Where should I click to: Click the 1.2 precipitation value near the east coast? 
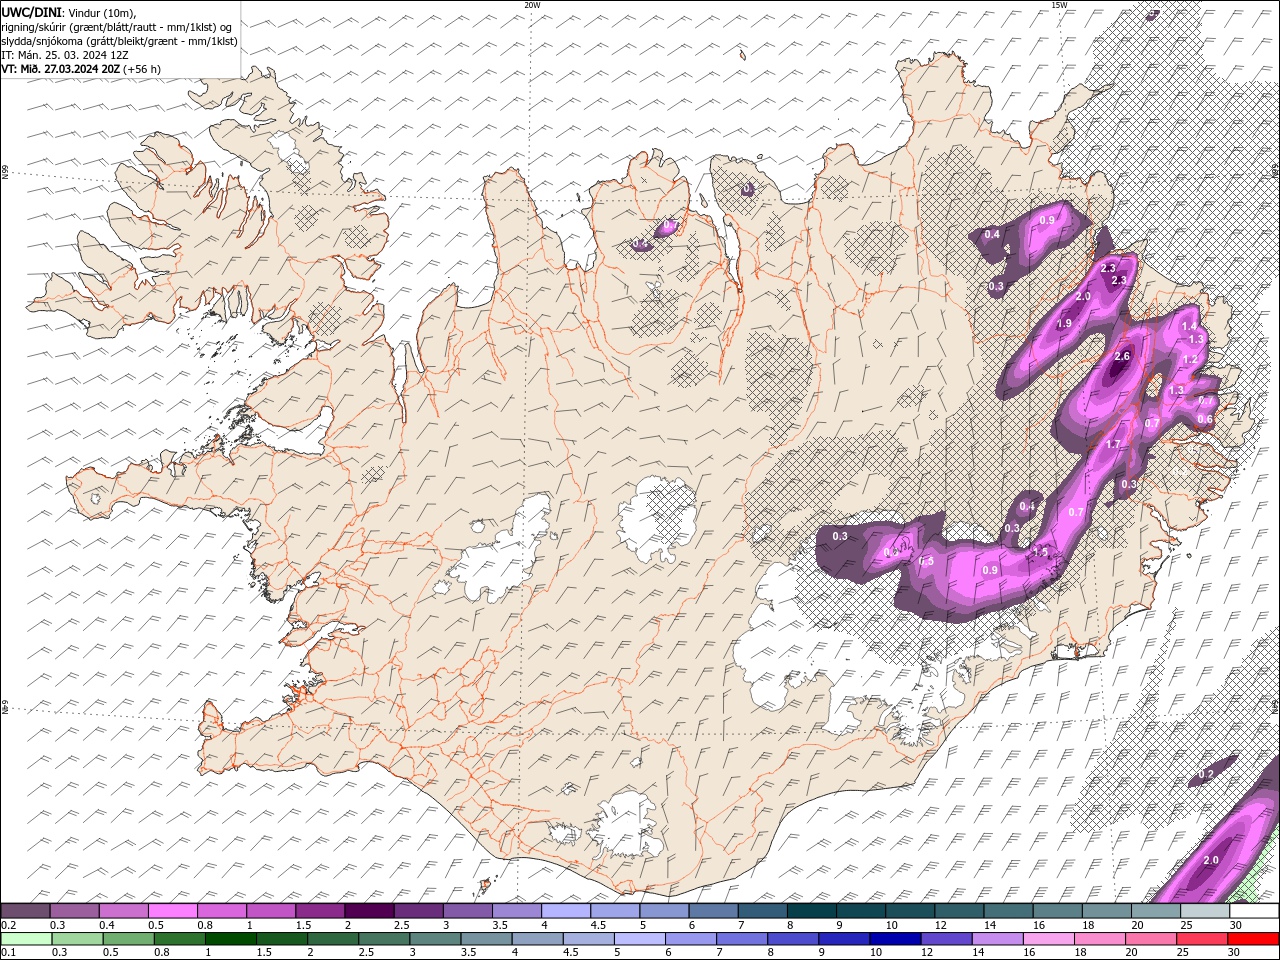(1190, 360)
